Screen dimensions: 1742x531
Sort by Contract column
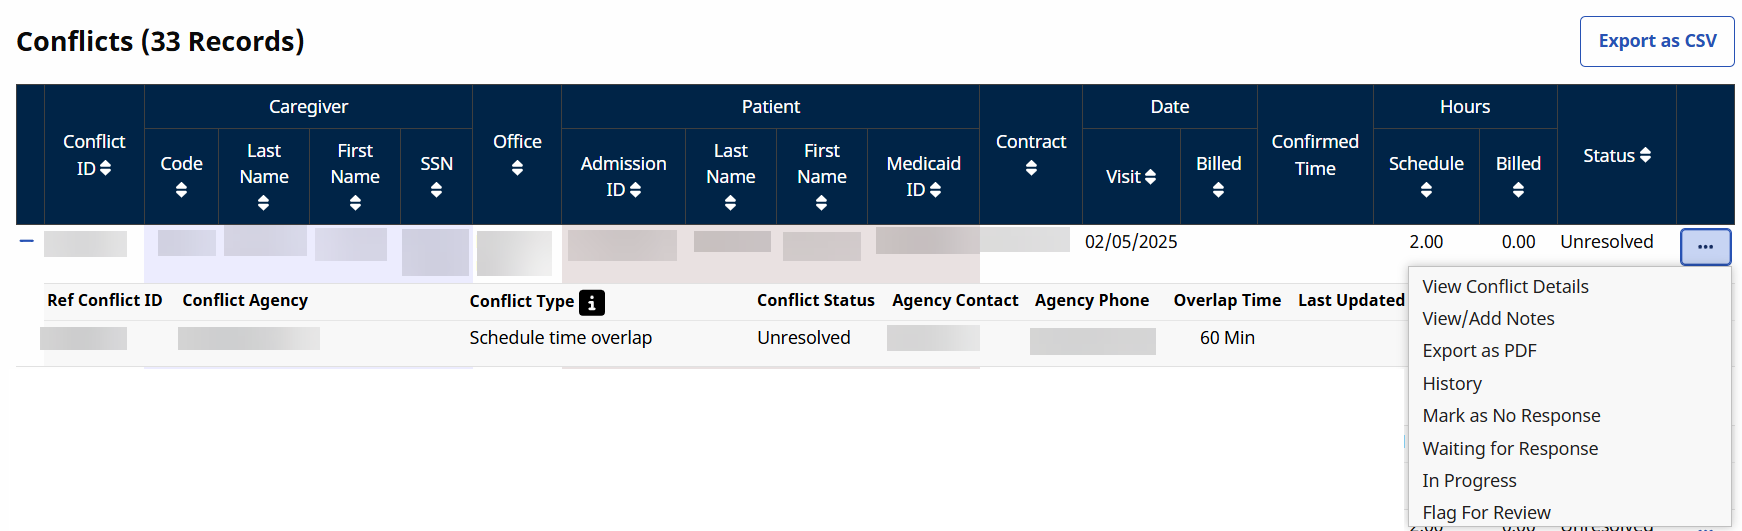coord(1031,168)
